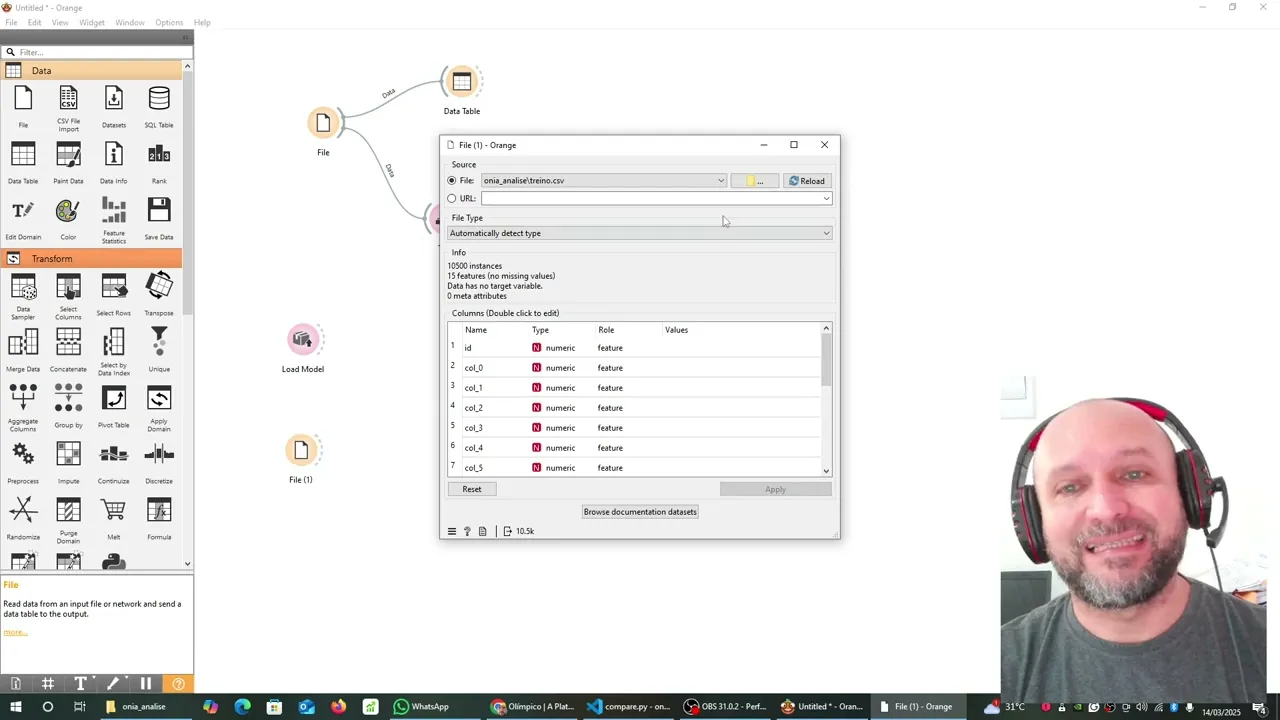Select the Rank widget
Screen dimensions: 1280x720
pyautogui.click(x=159, y=164)
